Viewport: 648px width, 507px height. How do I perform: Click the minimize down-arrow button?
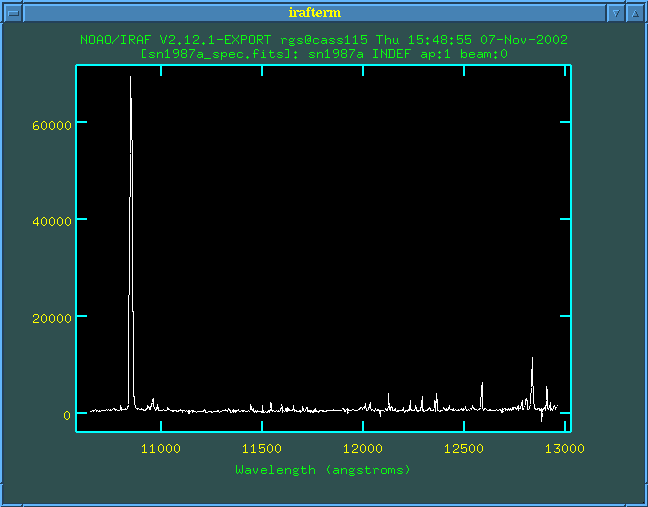coord(616,12)
